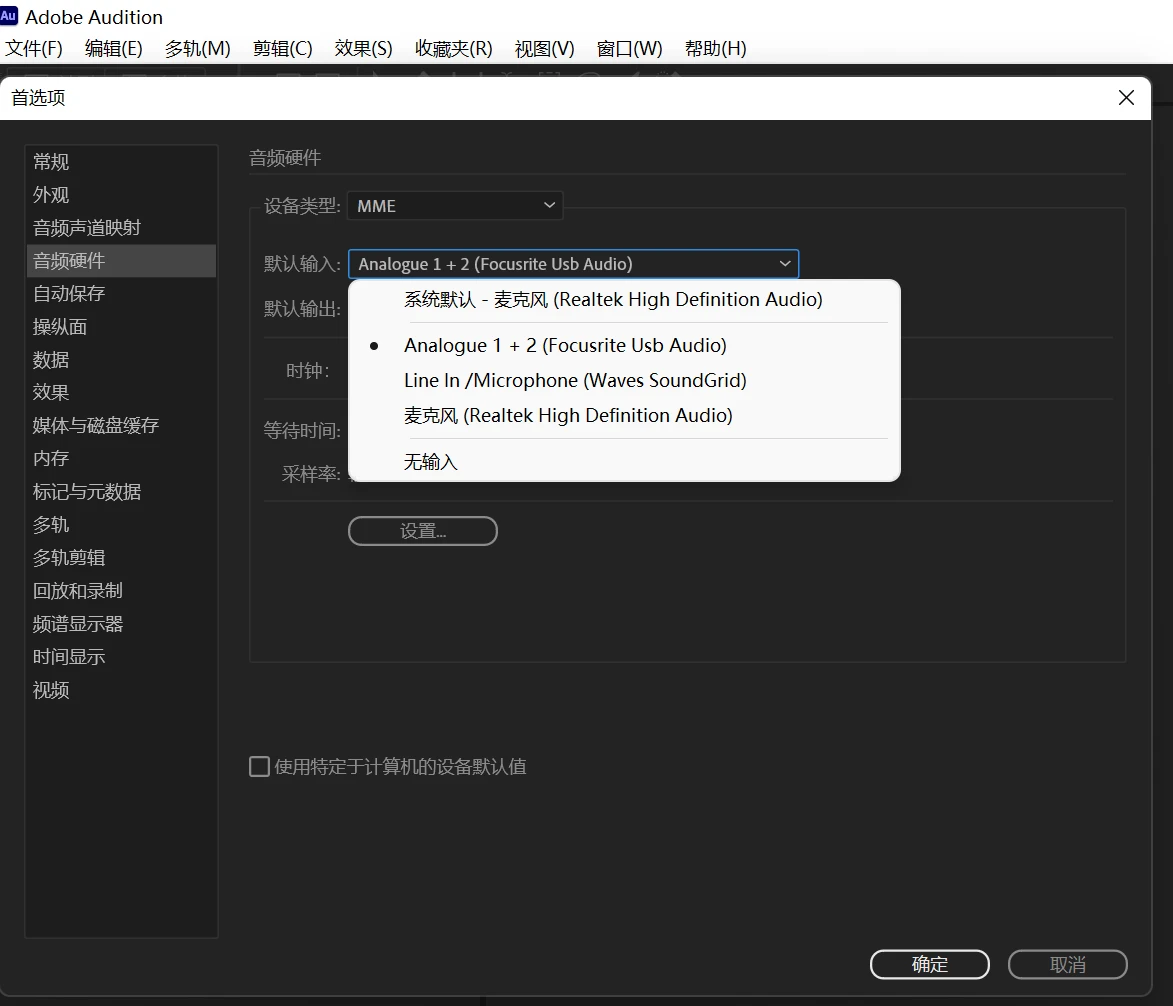Select 音频硬件 in the sidebar
This screenshot has width=1173, height=1006.
pos(121,260)
